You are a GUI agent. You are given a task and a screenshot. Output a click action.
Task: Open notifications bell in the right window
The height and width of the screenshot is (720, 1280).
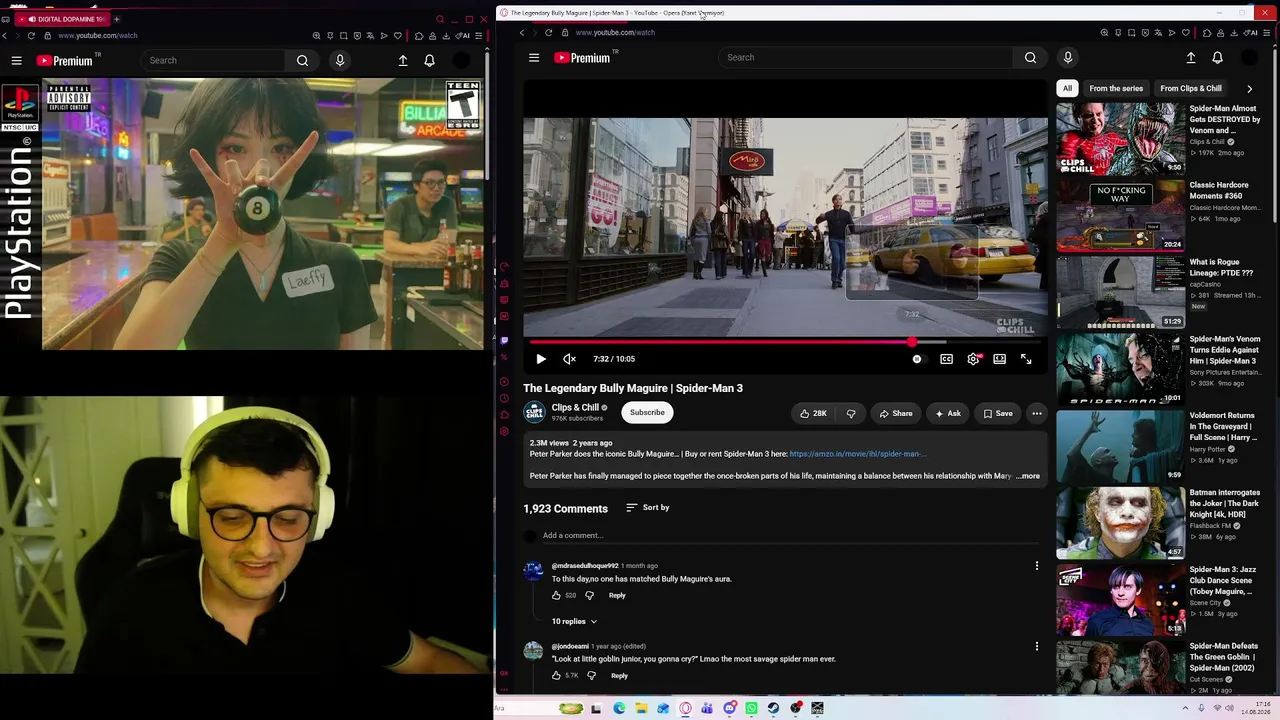[x=1218, y=58]
